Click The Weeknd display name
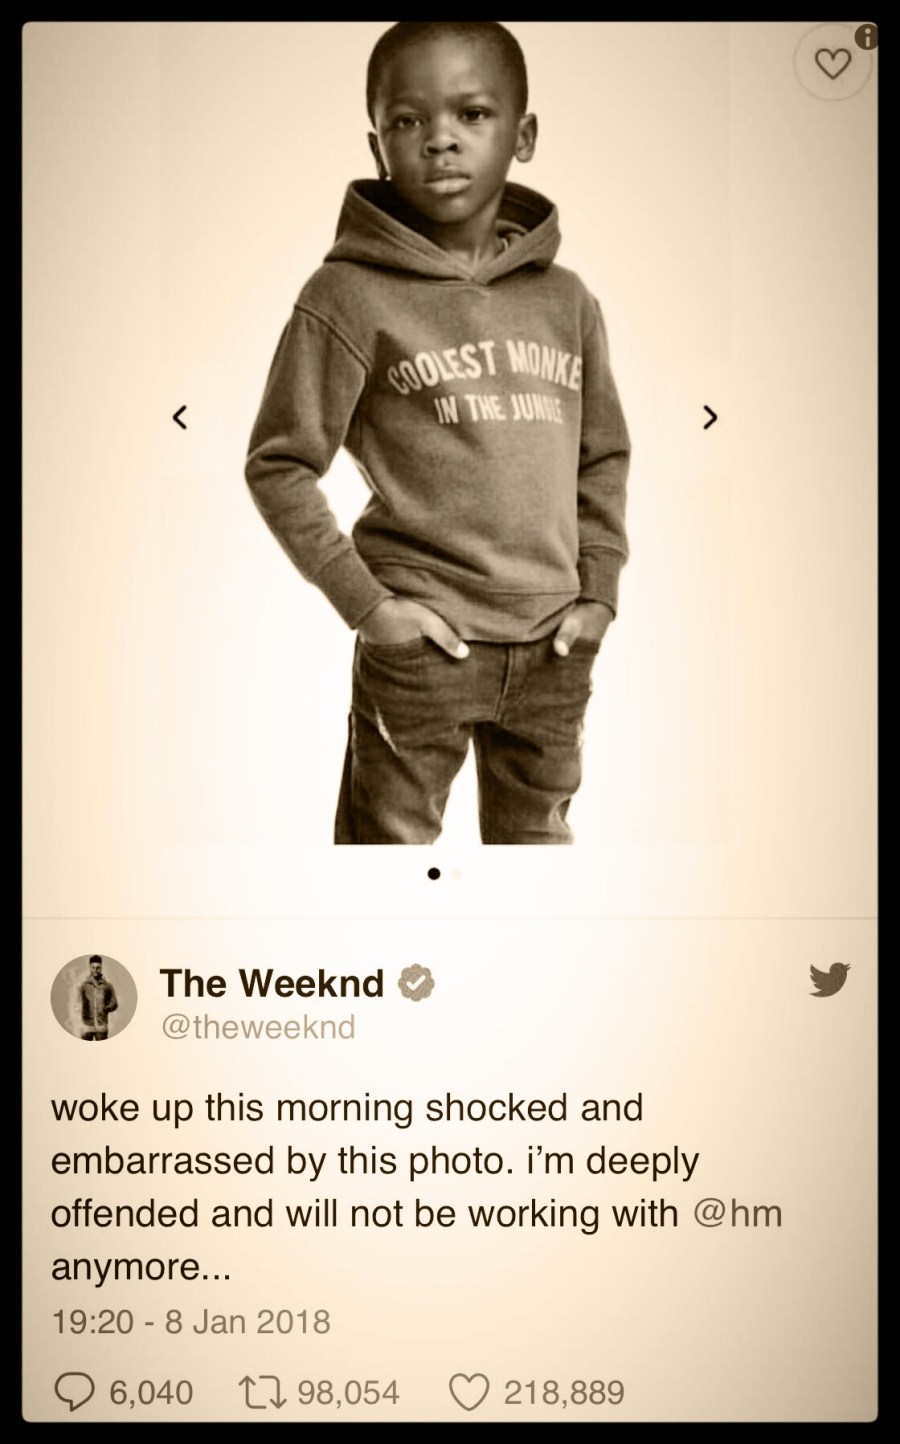 (272, 983)
